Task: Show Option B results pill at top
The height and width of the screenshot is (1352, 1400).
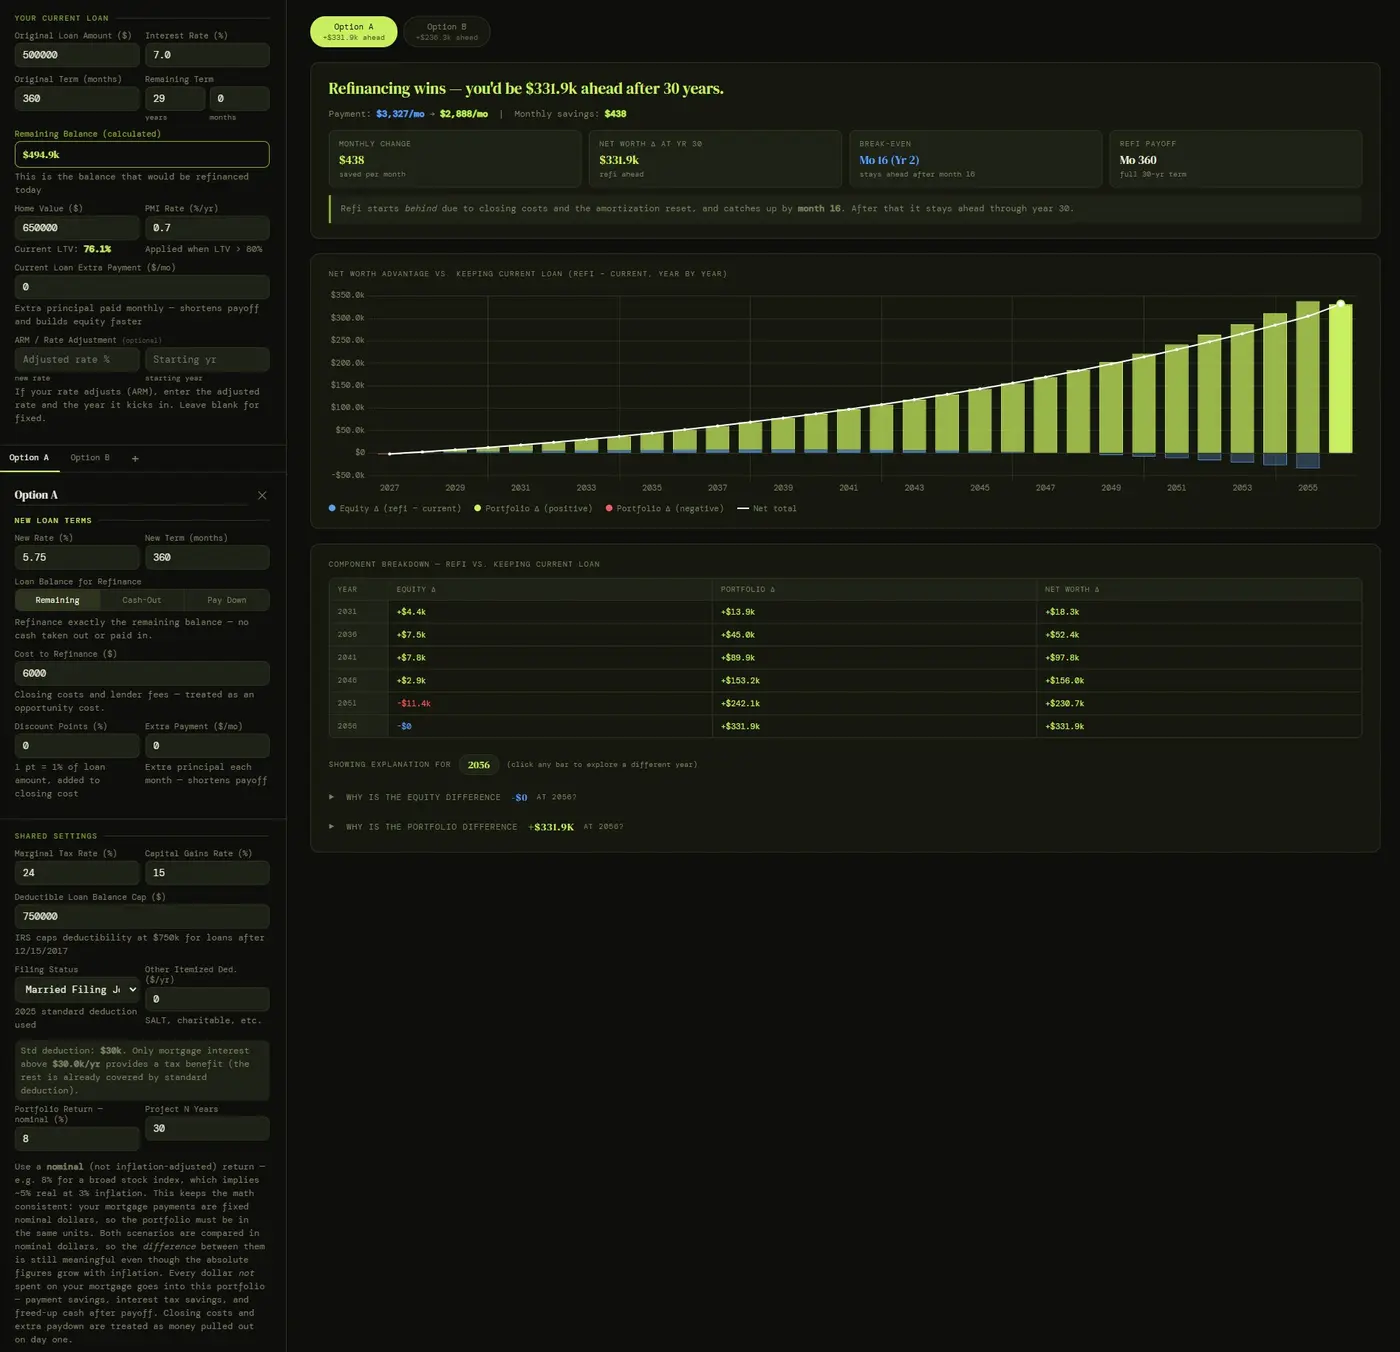Action: [x=446, y=32]
